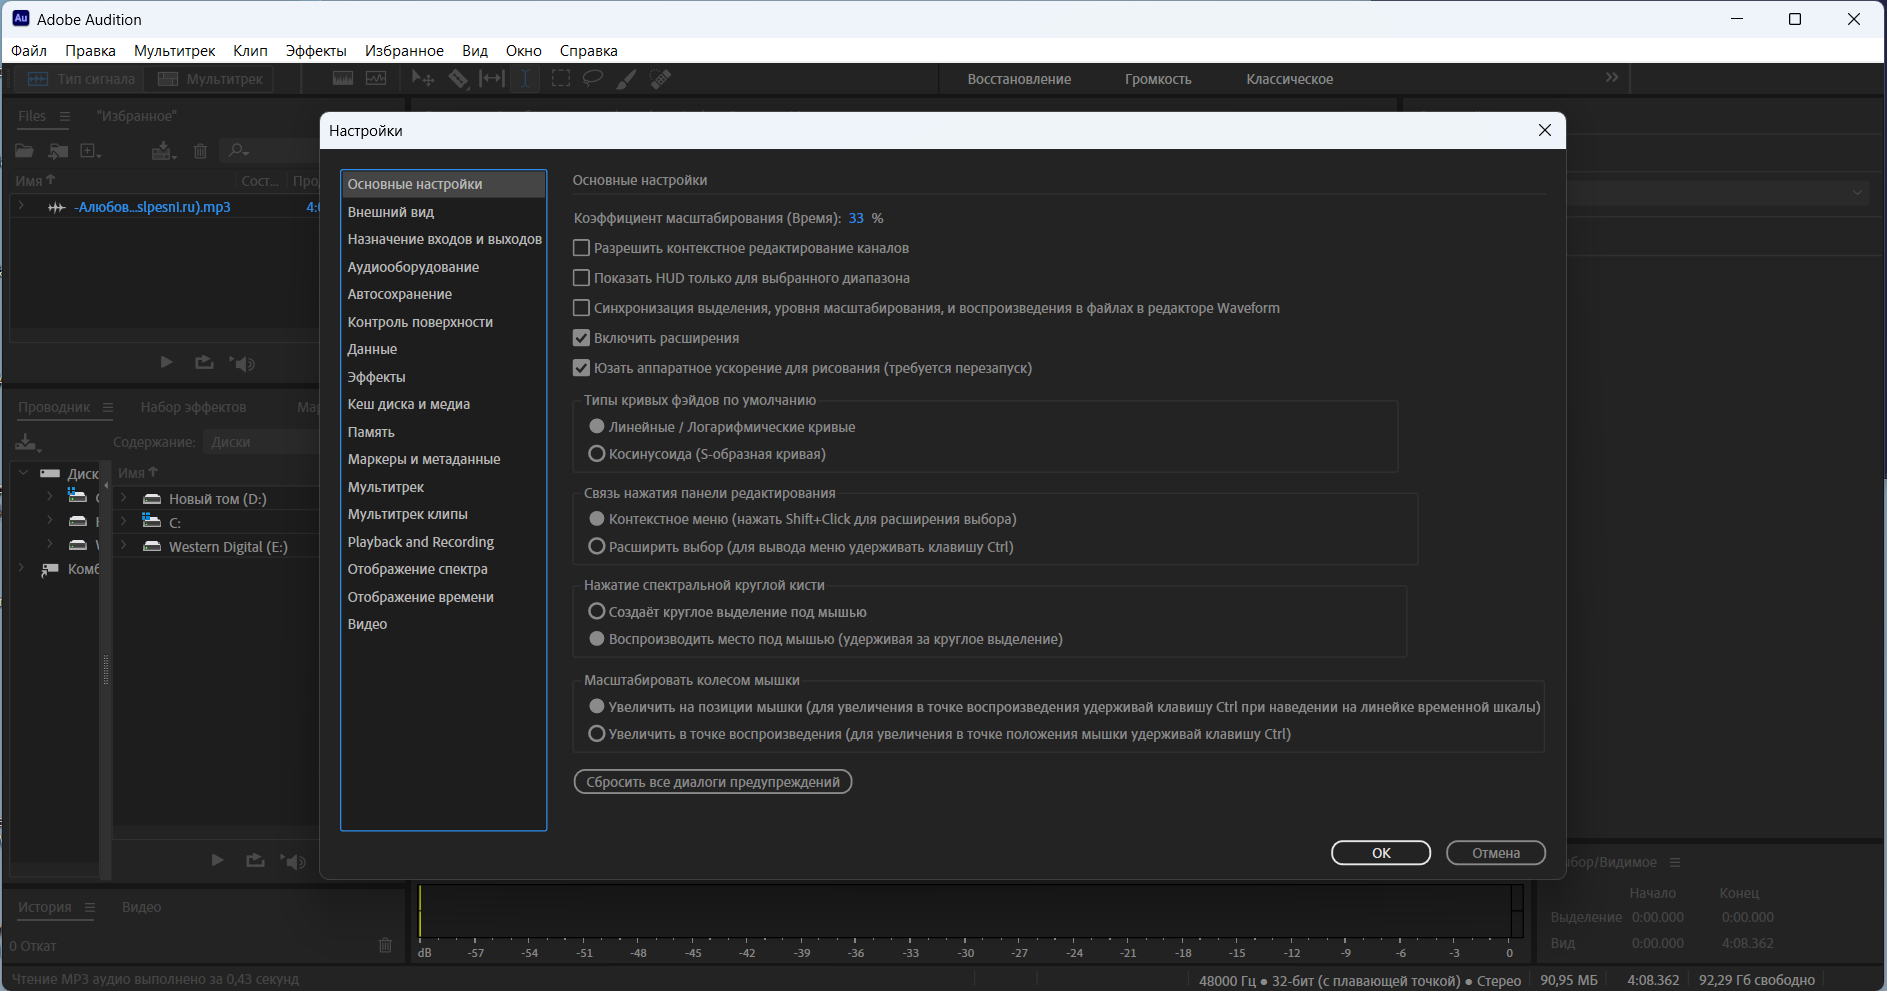
Task: Toggle Показать HUD только для выбранного диапазона
Action: pos(581,278)
